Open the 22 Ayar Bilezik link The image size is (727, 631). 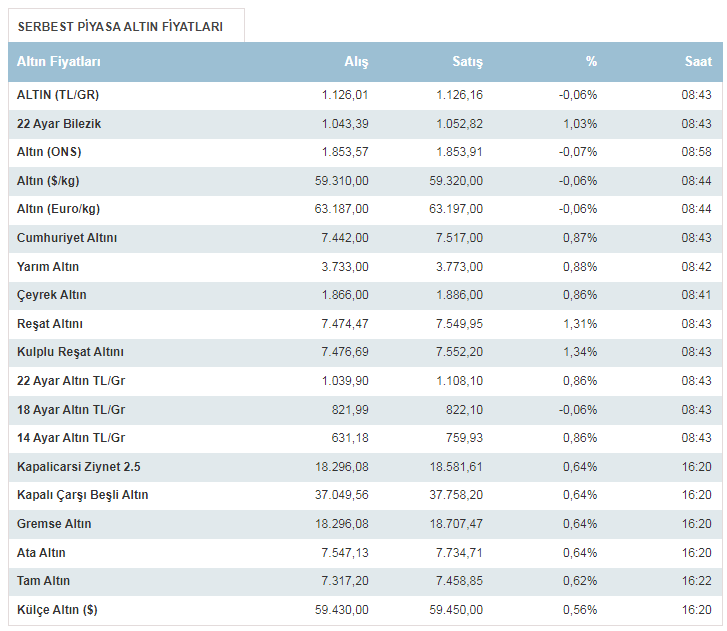point(59,124)
